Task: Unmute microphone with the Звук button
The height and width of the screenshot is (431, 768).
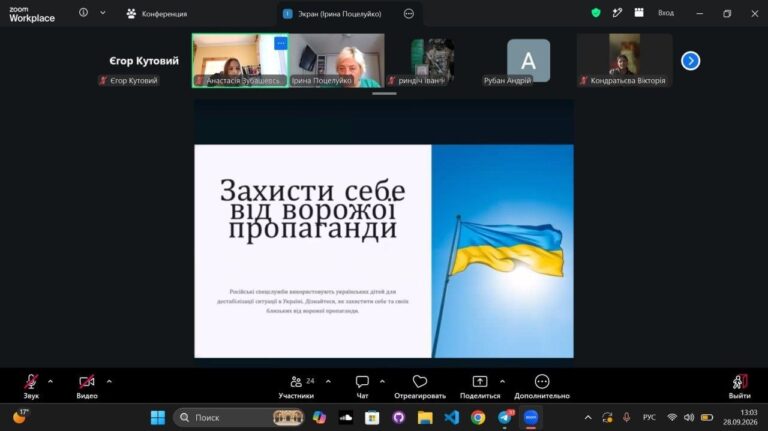Action: tap(31, 386)
